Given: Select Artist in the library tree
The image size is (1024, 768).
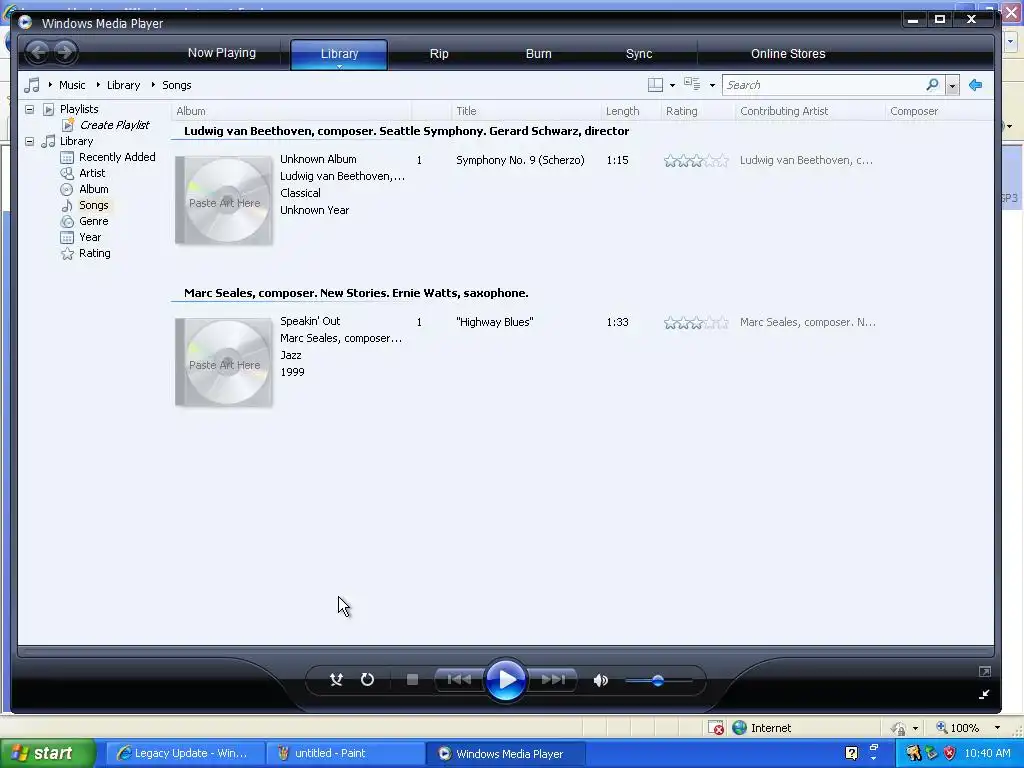Looking at the screenshot, I should coord(92,173).
